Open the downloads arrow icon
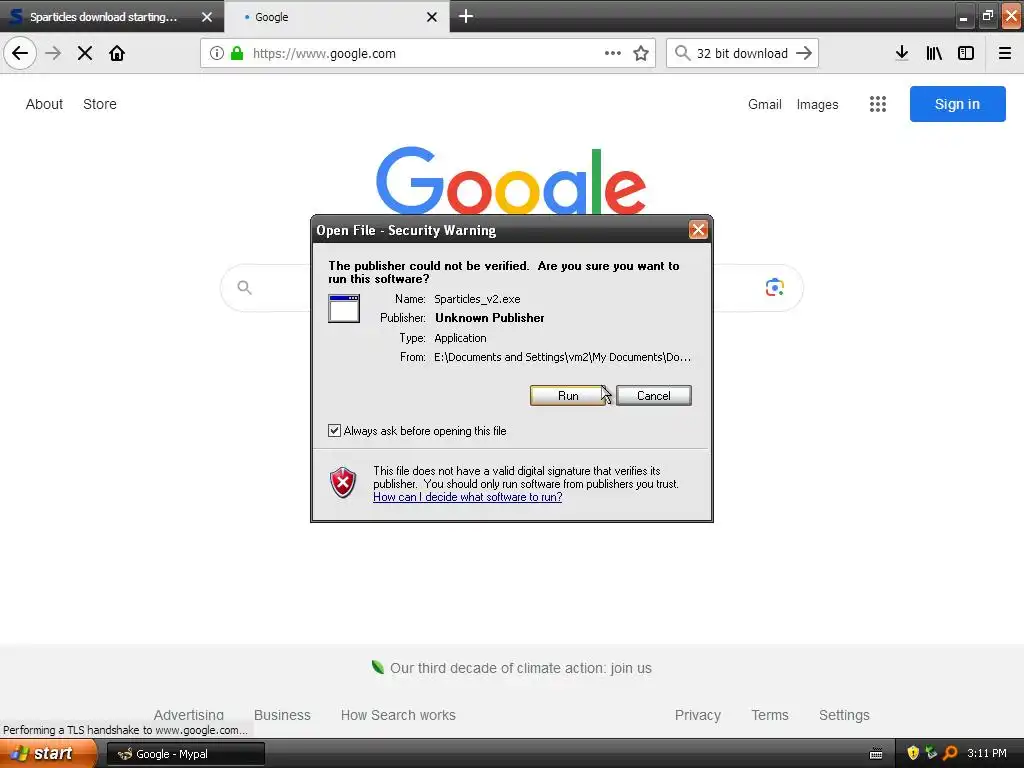The width and height of the screenshot is (1024, 768). 902,54
